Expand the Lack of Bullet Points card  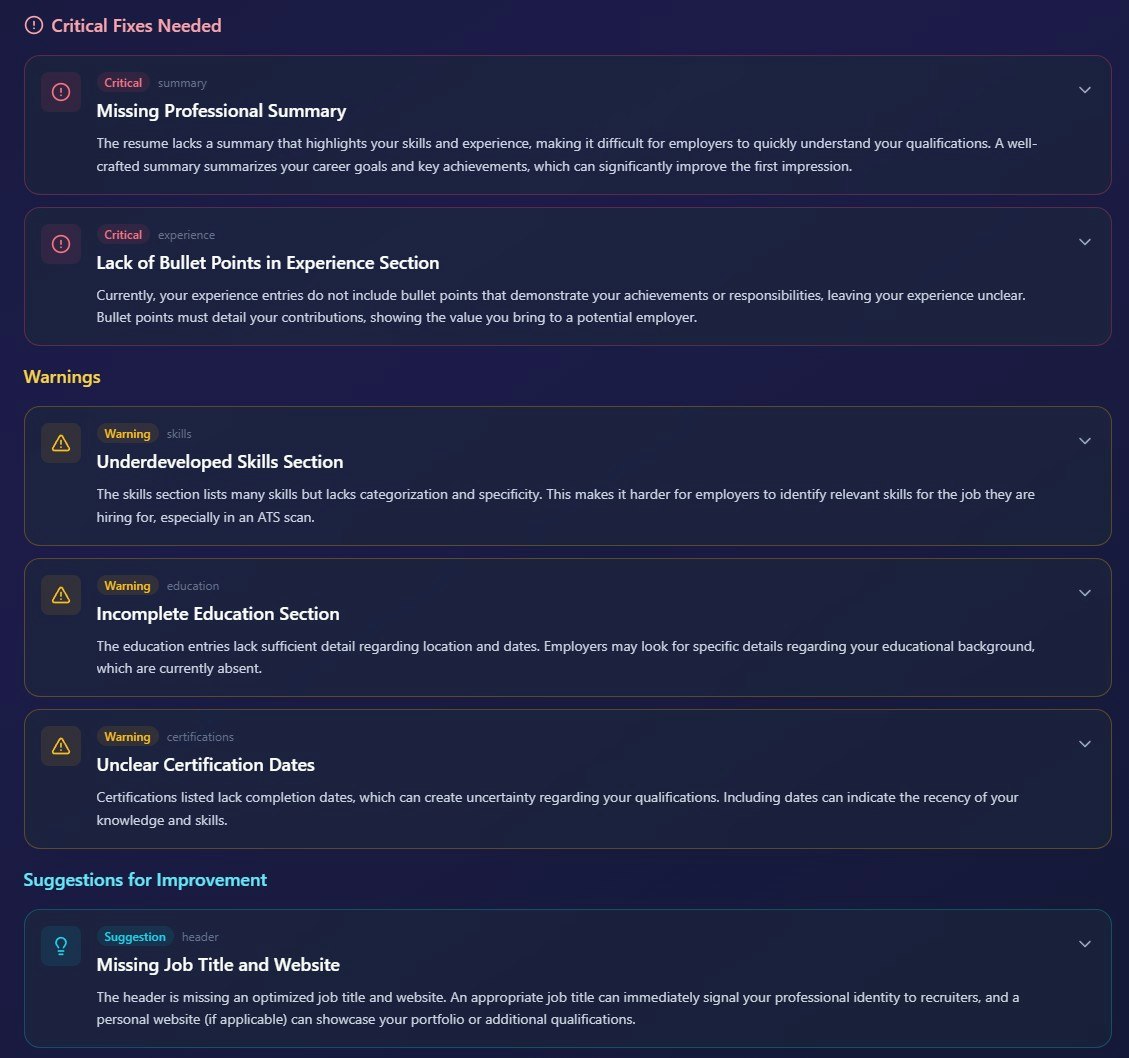(1084, 241)
